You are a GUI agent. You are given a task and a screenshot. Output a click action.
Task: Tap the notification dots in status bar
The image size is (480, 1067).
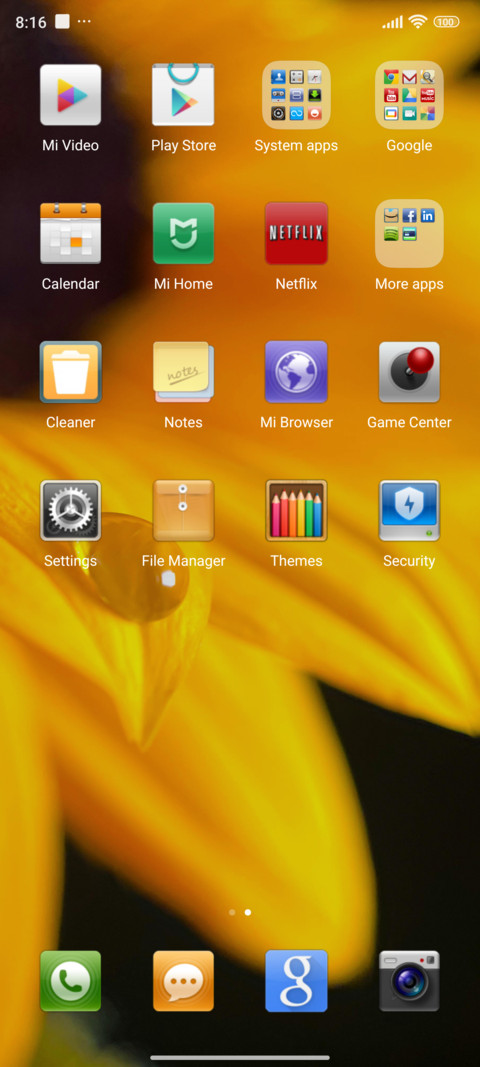pyautogui.click(x=84, y=22)
